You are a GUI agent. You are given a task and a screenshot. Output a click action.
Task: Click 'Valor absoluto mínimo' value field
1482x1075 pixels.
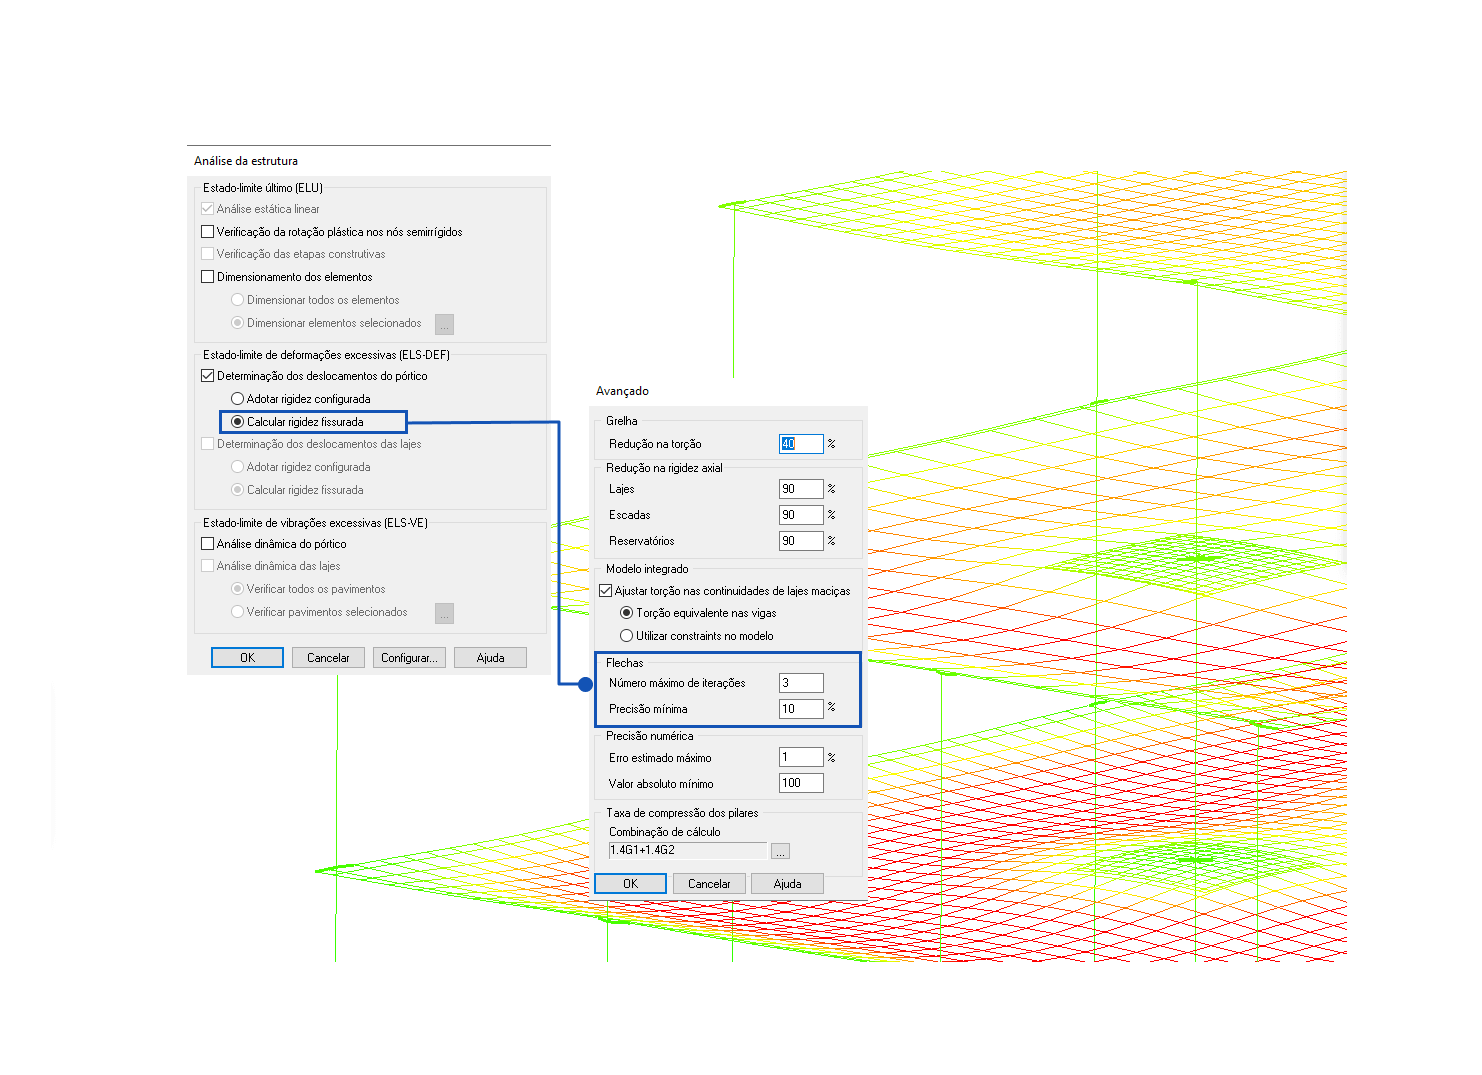tap(801, 783)
